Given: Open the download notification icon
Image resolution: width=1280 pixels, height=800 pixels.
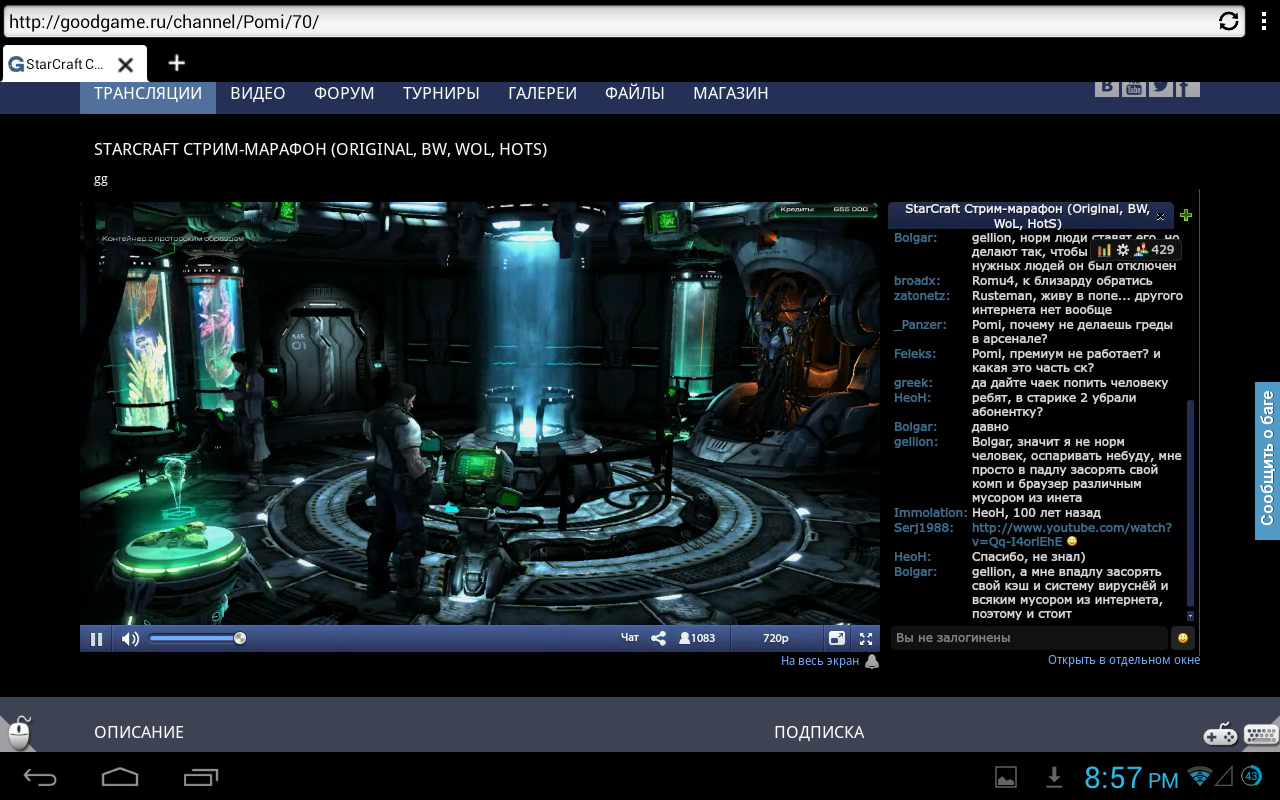Looking at the screenshot, I should point(1053,777).
